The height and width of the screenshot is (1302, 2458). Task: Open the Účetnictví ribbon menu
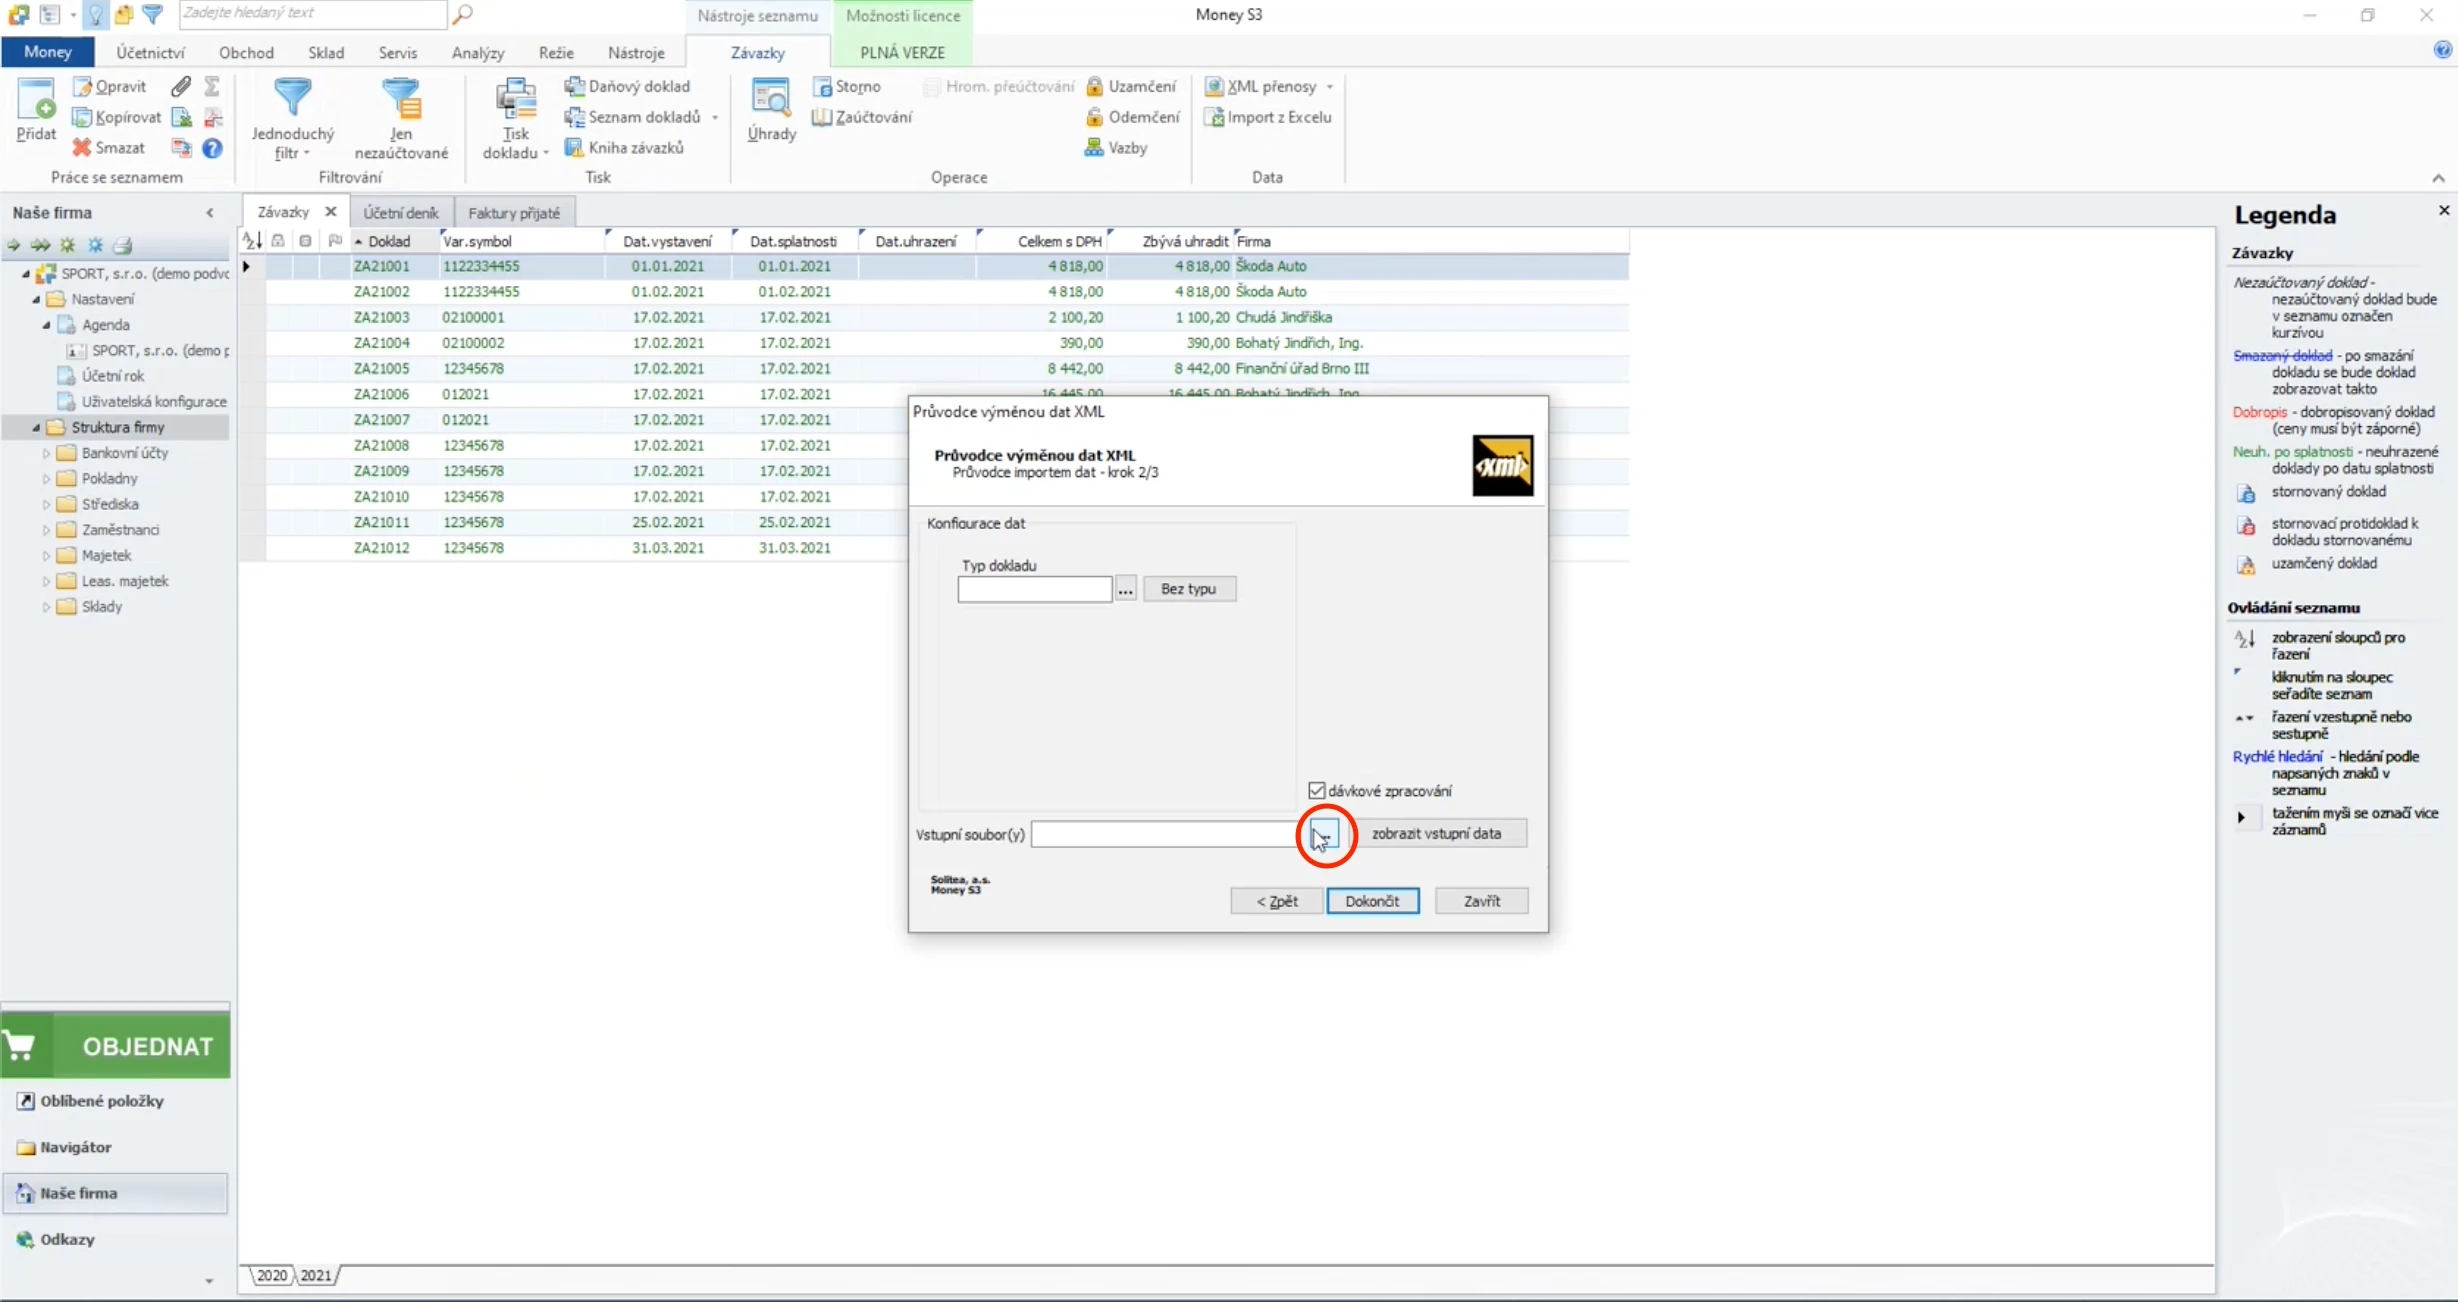[150, 52]
